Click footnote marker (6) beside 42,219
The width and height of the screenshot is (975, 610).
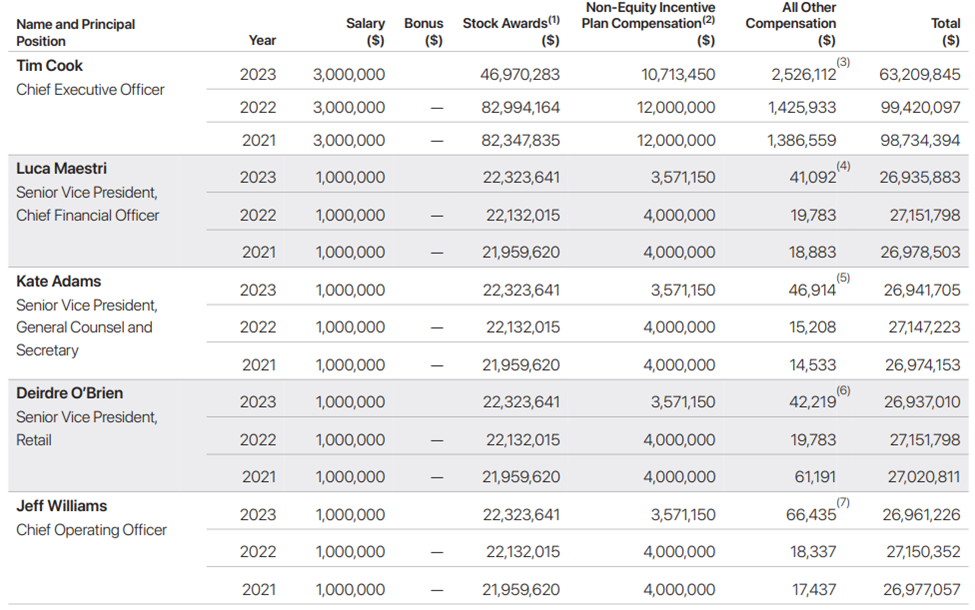[x=843, y=390]
